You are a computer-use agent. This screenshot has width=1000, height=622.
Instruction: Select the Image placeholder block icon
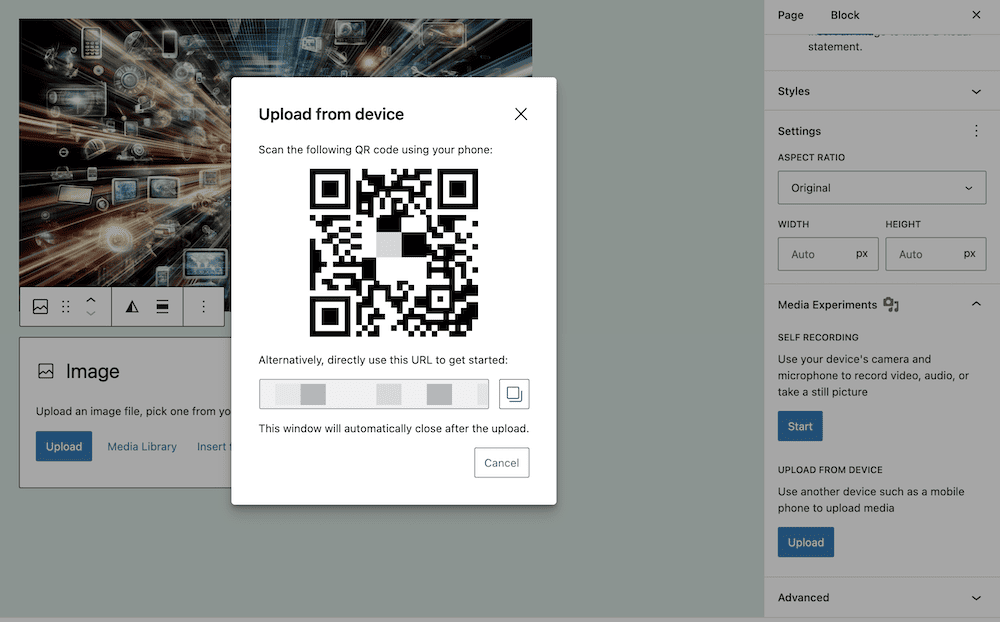[45, 371]
